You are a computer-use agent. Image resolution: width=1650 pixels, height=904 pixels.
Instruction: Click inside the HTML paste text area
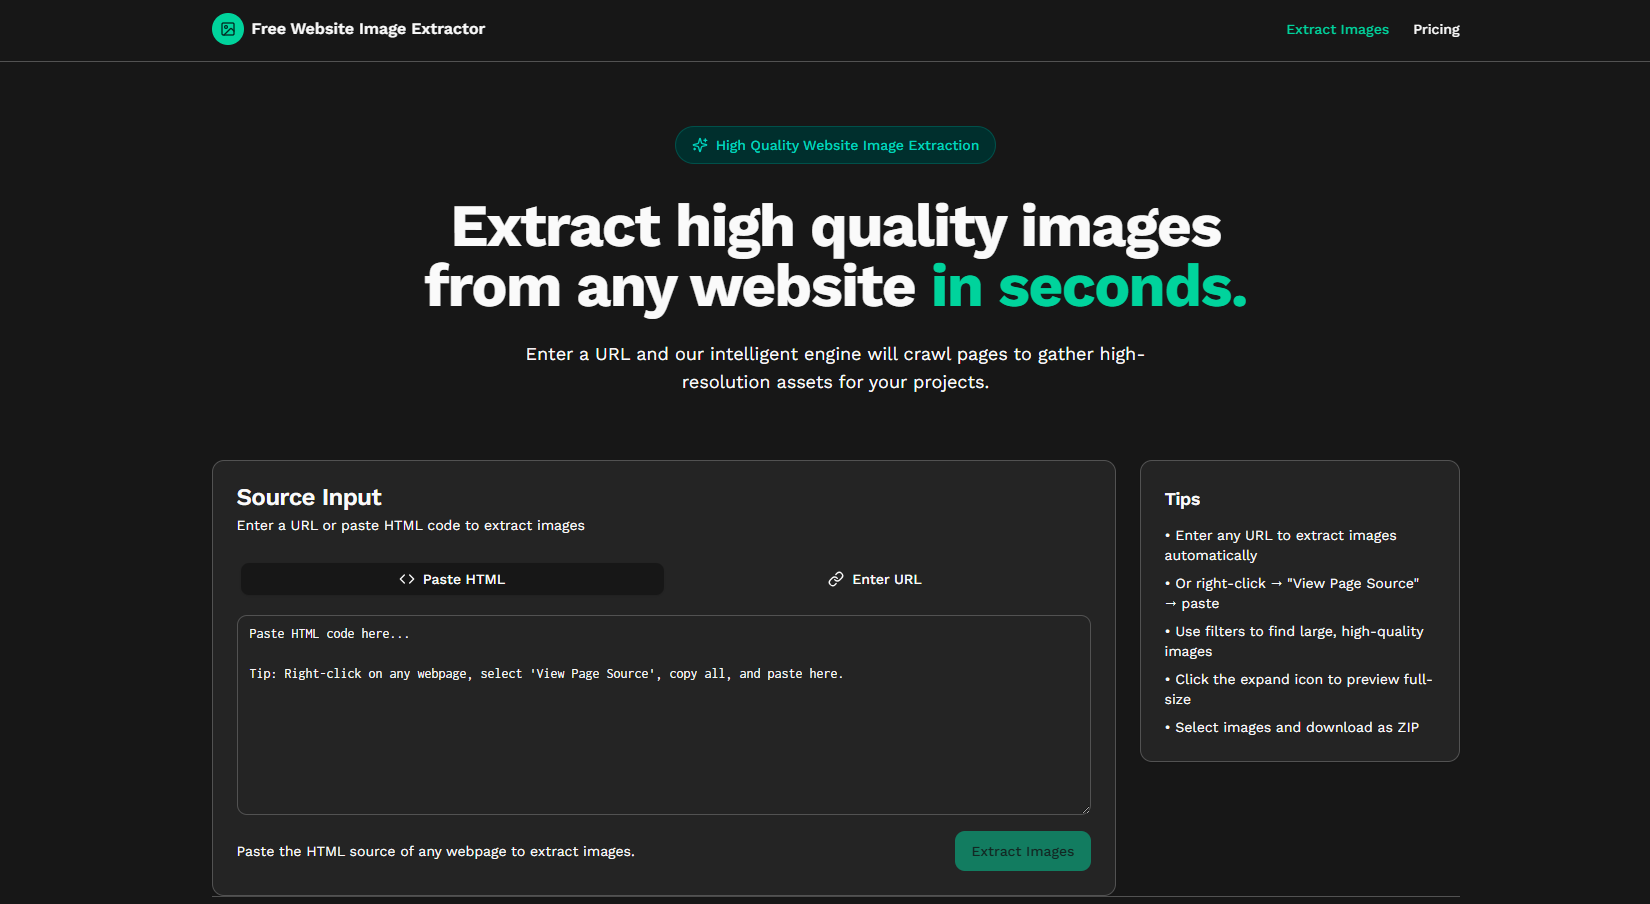[663, 714]
